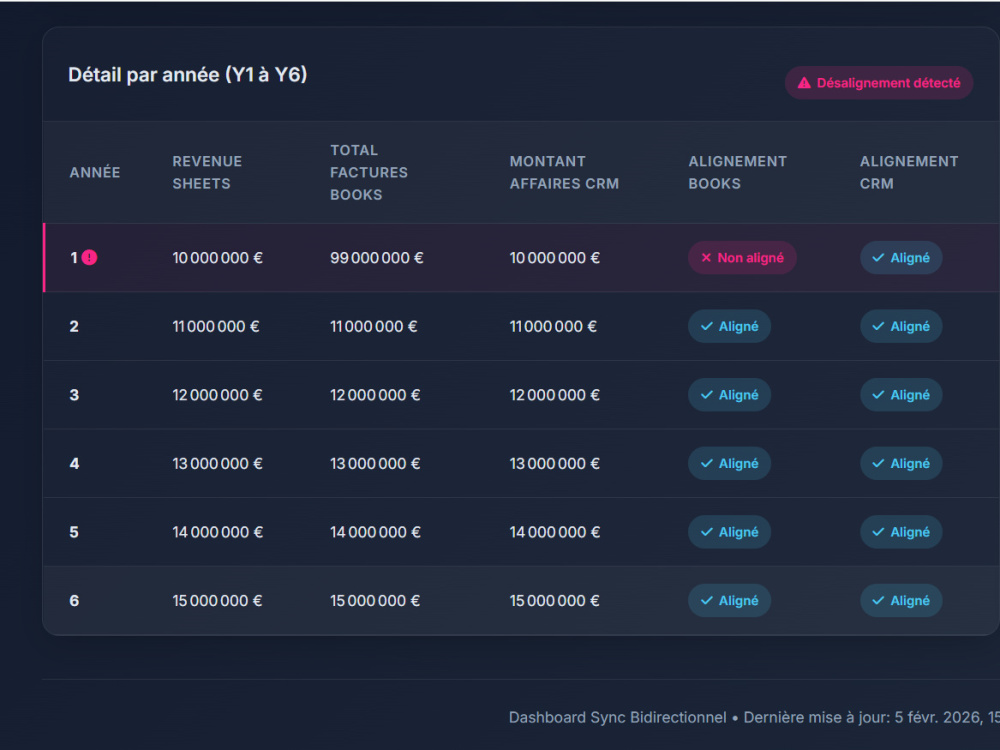Click the year number 5 cell
Image resolution: width=1000 pixels, height=750 pixels.
74,532
